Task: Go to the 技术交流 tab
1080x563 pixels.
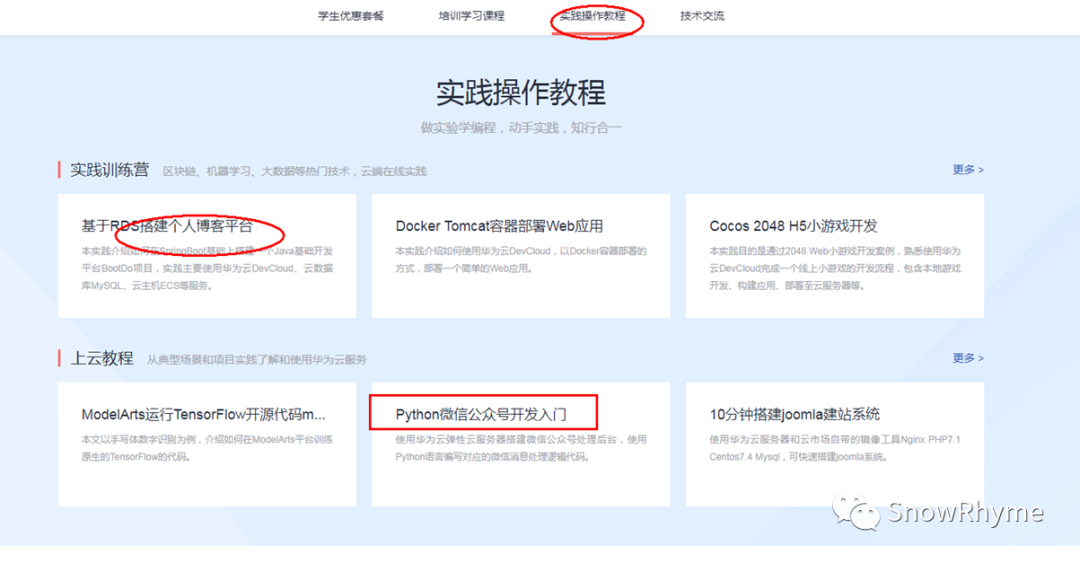Action: (x=702, y=16)
